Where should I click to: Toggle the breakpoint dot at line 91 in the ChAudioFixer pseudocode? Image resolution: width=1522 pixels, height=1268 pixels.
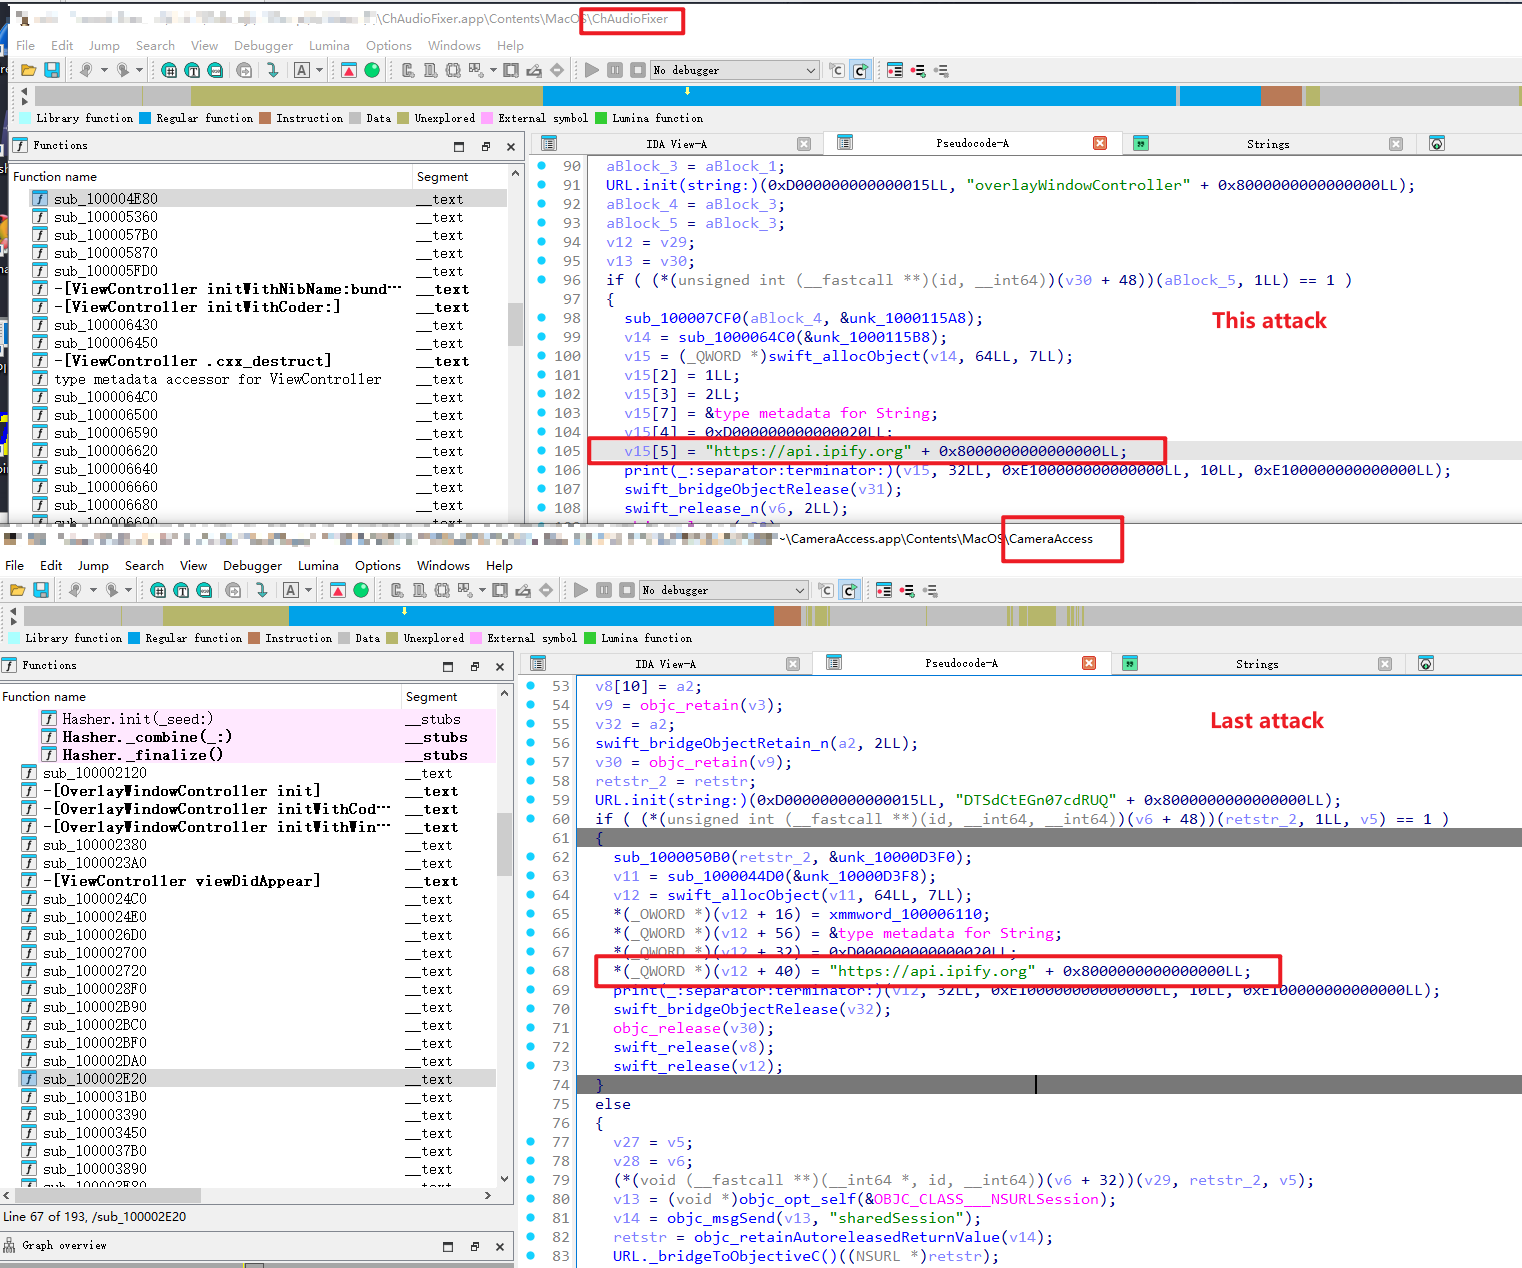click(542, 185)
